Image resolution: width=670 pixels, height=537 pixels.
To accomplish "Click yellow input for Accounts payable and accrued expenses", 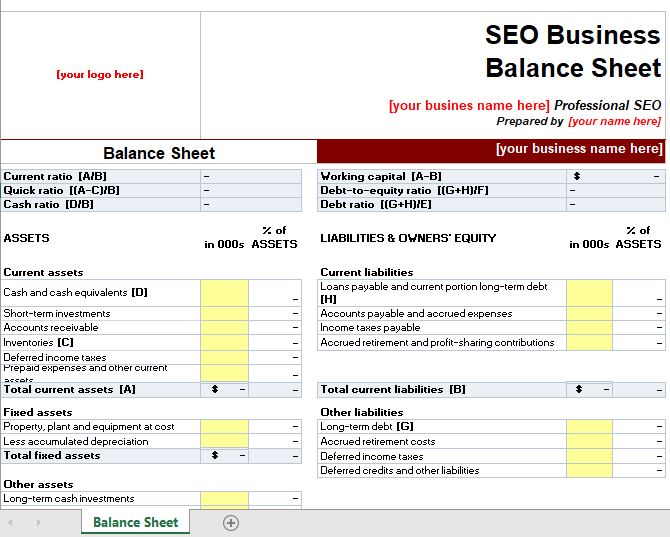I will [589, 314].
